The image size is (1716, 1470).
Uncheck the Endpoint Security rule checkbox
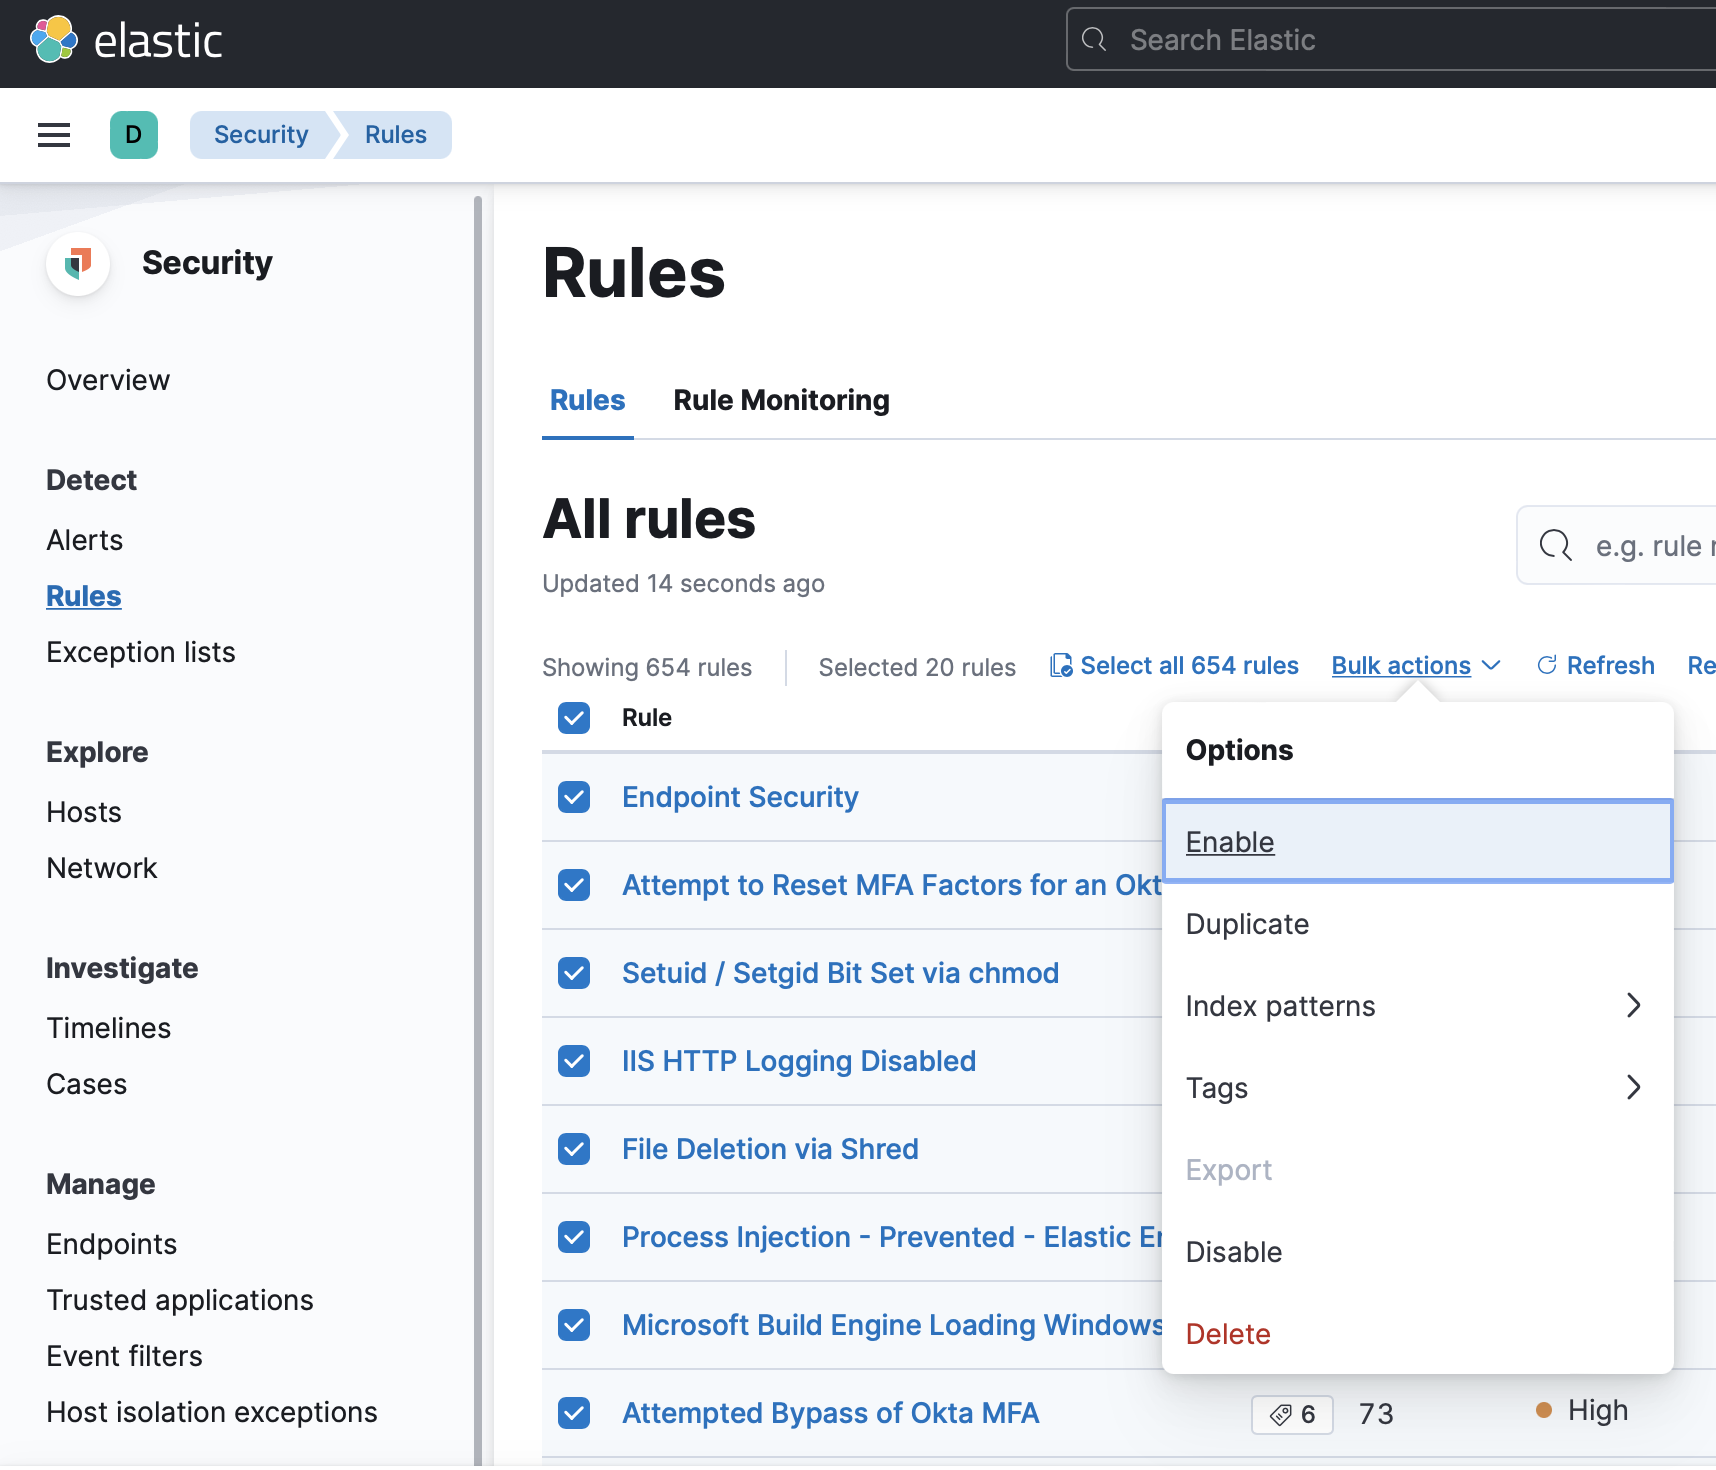pyautogui.click(x=574, y=797)
